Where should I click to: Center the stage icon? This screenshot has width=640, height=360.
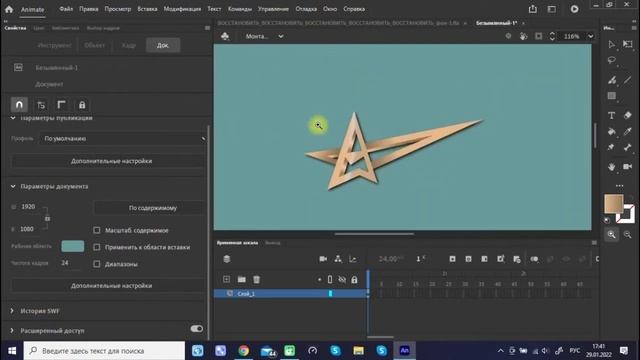click(508, 36)
